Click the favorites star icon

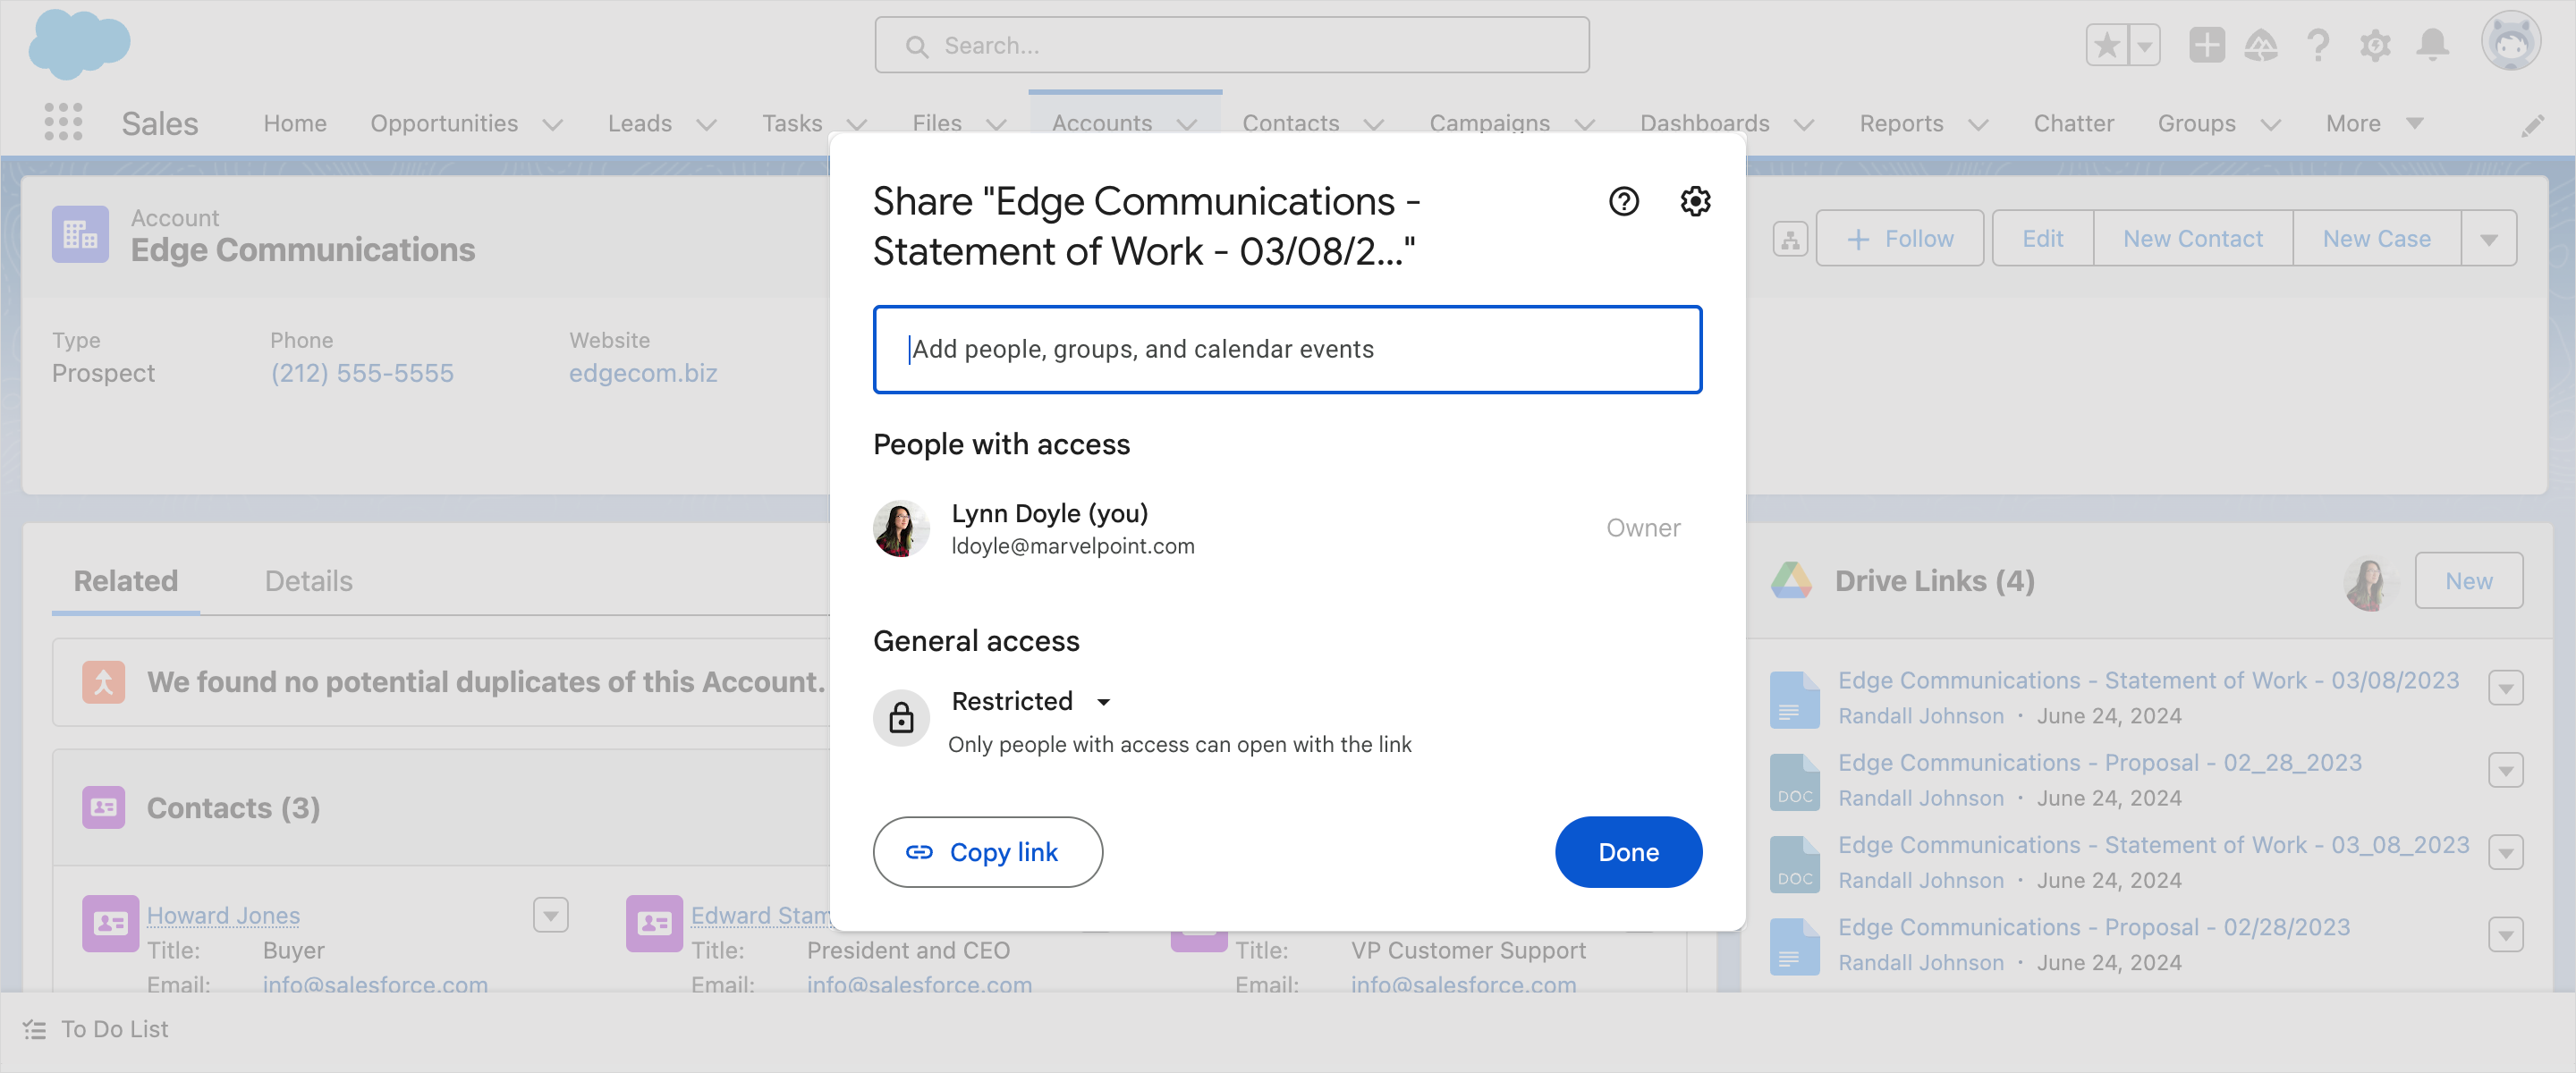(2107, 45)
